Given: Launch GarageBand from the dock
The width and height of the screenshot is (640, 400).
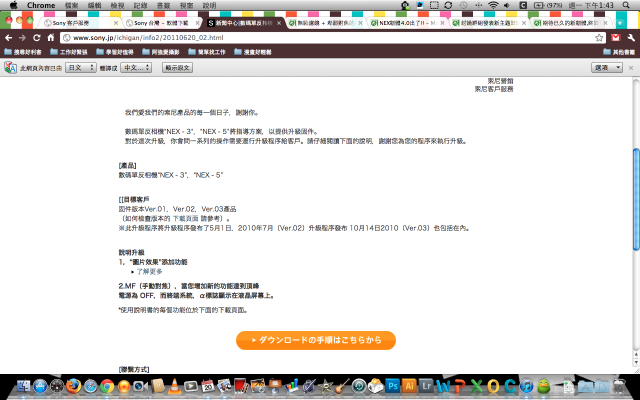Looking at the screenshot, I should pyautogui.click(x=342, y=386).
